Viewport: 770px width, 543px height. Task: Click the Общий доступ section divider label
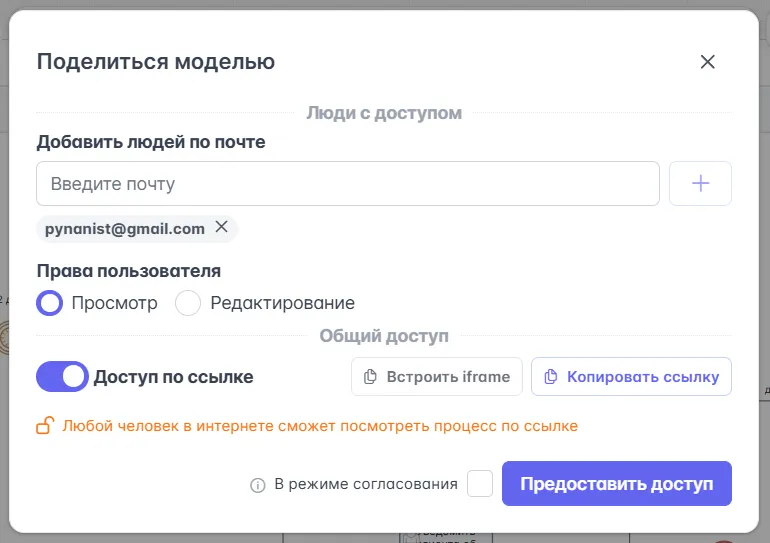coord(384,336)
